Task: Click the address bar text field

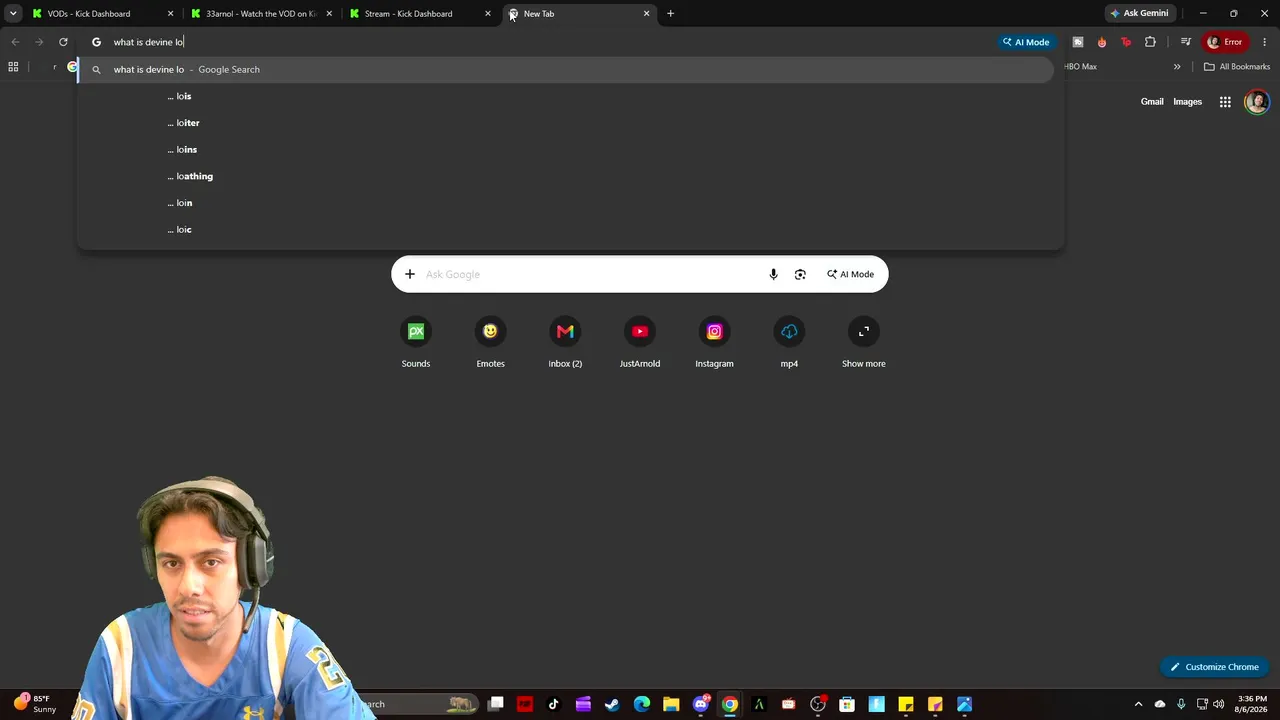Action: (x=550, y=42)
